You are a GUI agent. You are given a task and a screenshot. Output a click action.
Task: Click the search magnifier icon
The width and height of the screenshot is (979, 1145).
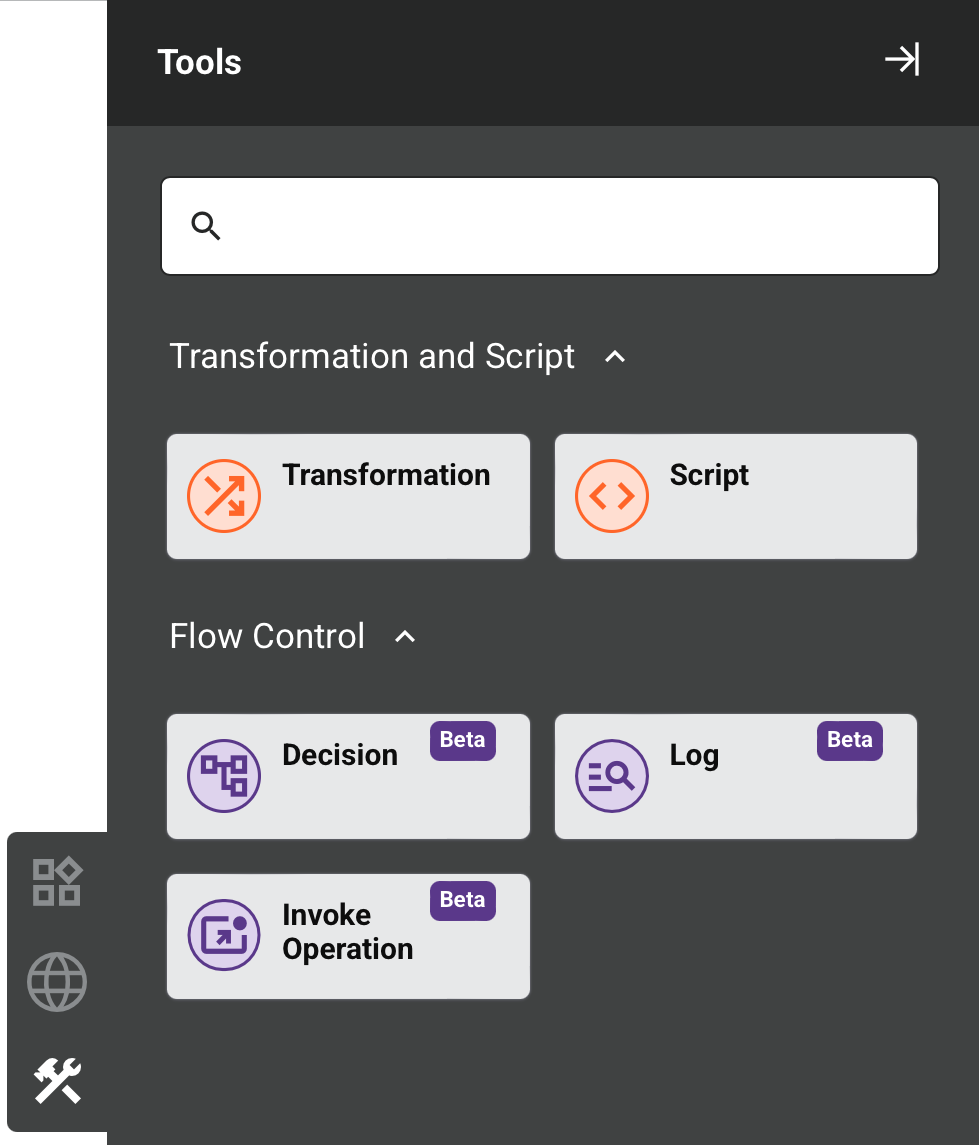point(207,226)
